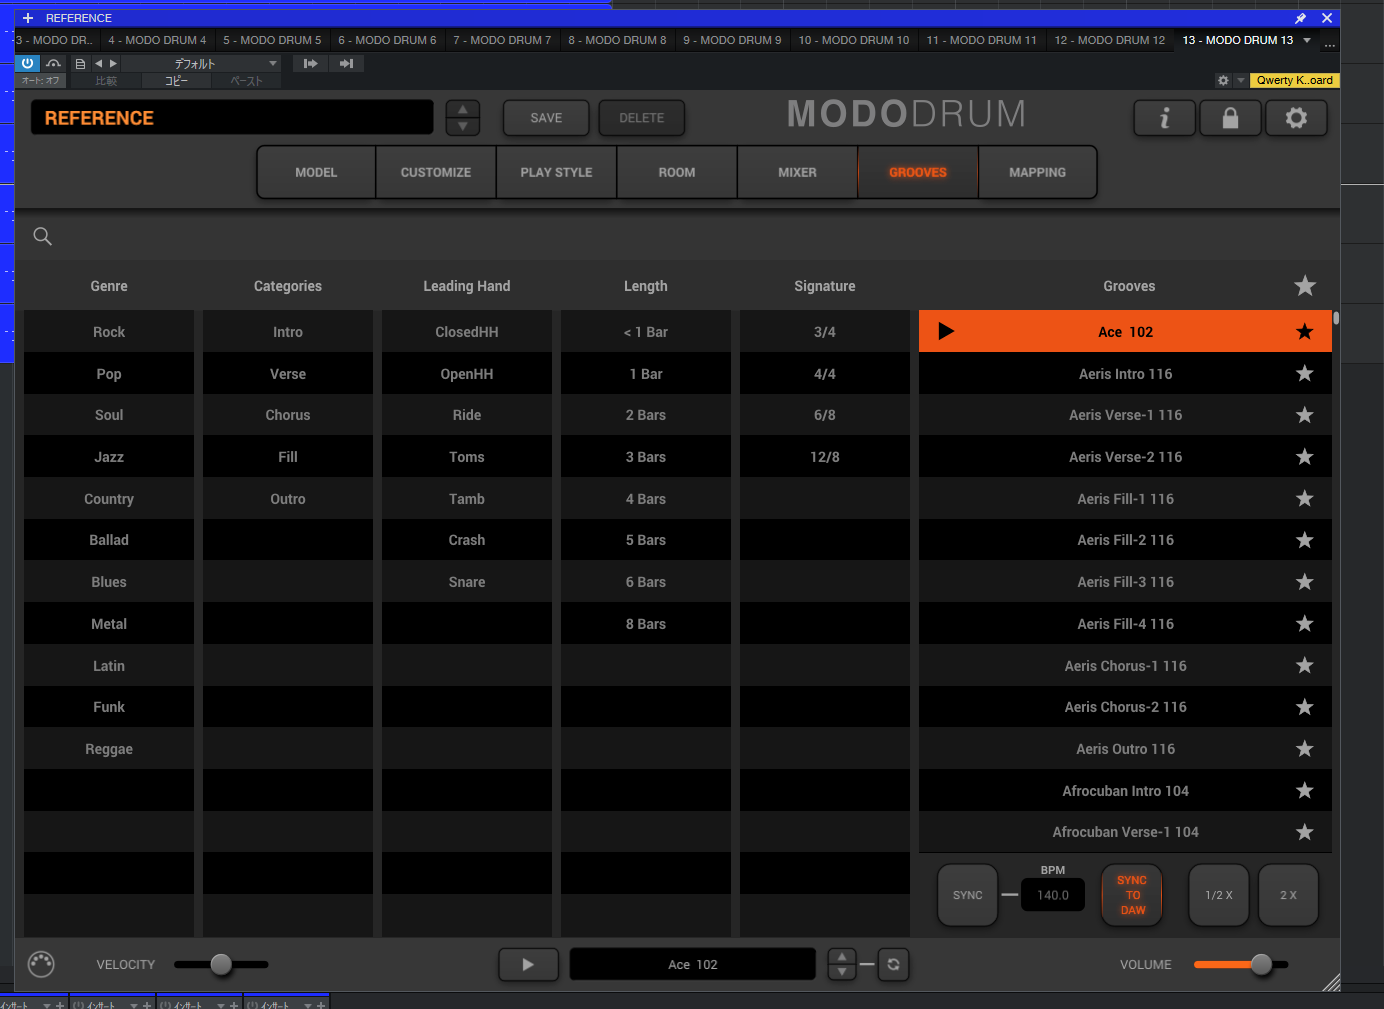
Task: Toggle the star on Ace 102 row
Action: pyautogui.click(x=1305, y=331)
